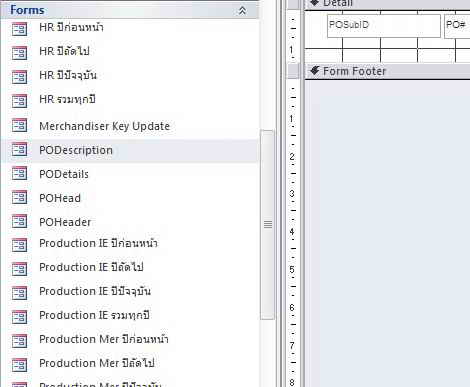Click the form icon beside POHeader
This screenshot has height=387, width=470.
click(19, 222)
